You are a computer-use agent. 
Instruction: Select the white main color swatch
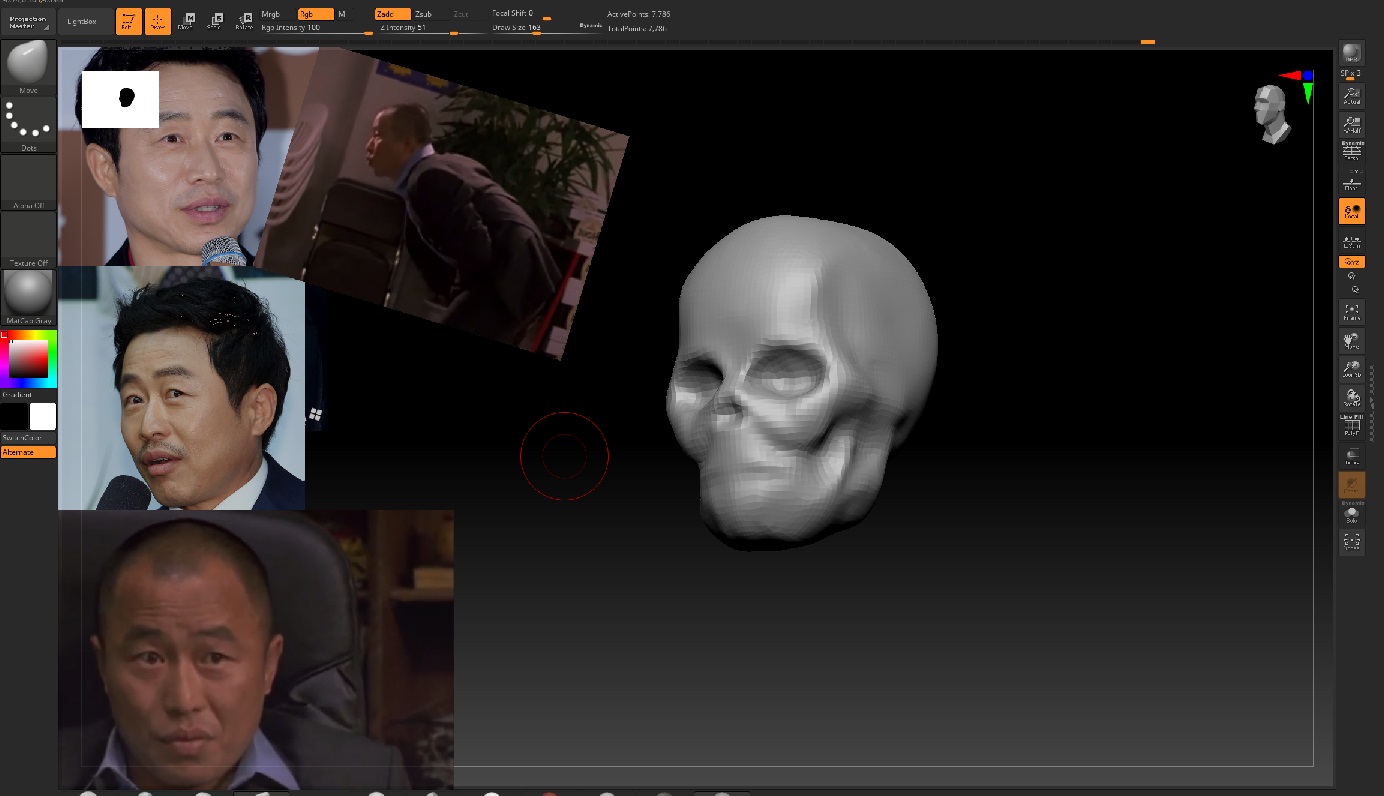point(43,416)
